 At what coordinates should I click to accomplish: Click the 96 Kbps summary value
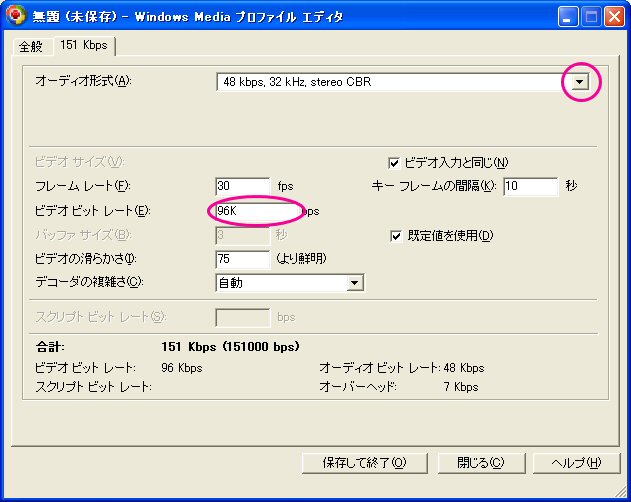(x=181, y=368)
